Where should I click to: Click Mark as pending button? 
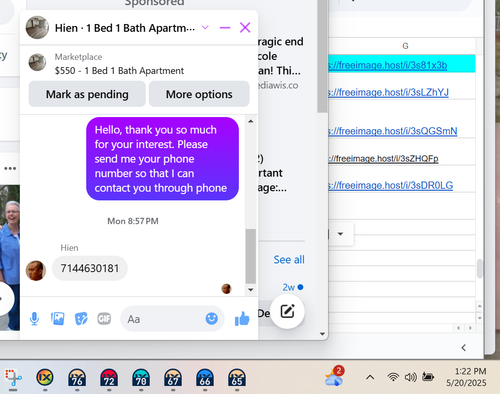pos(87,94)
